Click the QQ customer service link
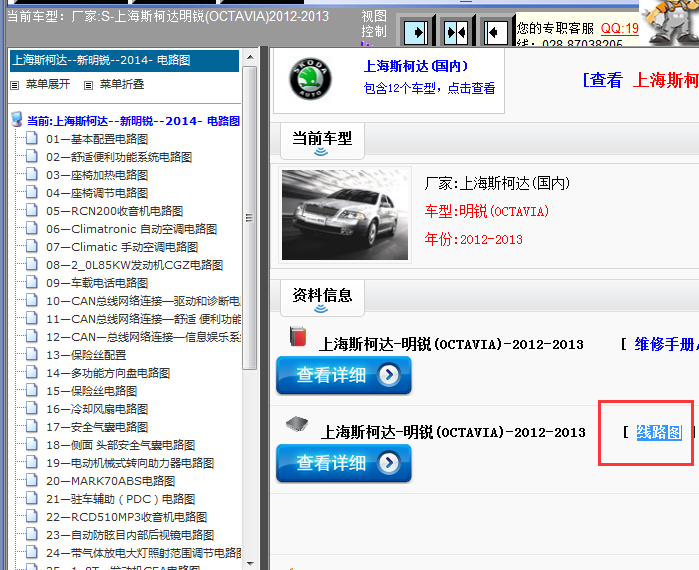Screen dimensions: 699x570 620,29
